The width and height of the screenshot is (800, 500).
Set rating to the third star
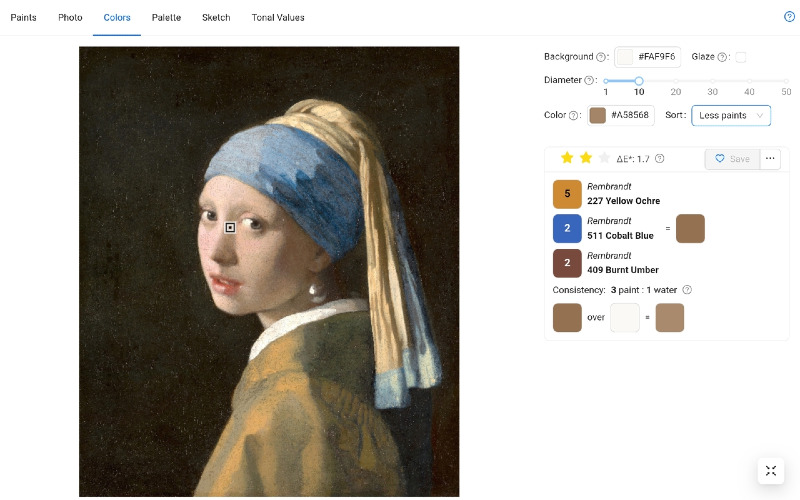[x=604, y=158]
